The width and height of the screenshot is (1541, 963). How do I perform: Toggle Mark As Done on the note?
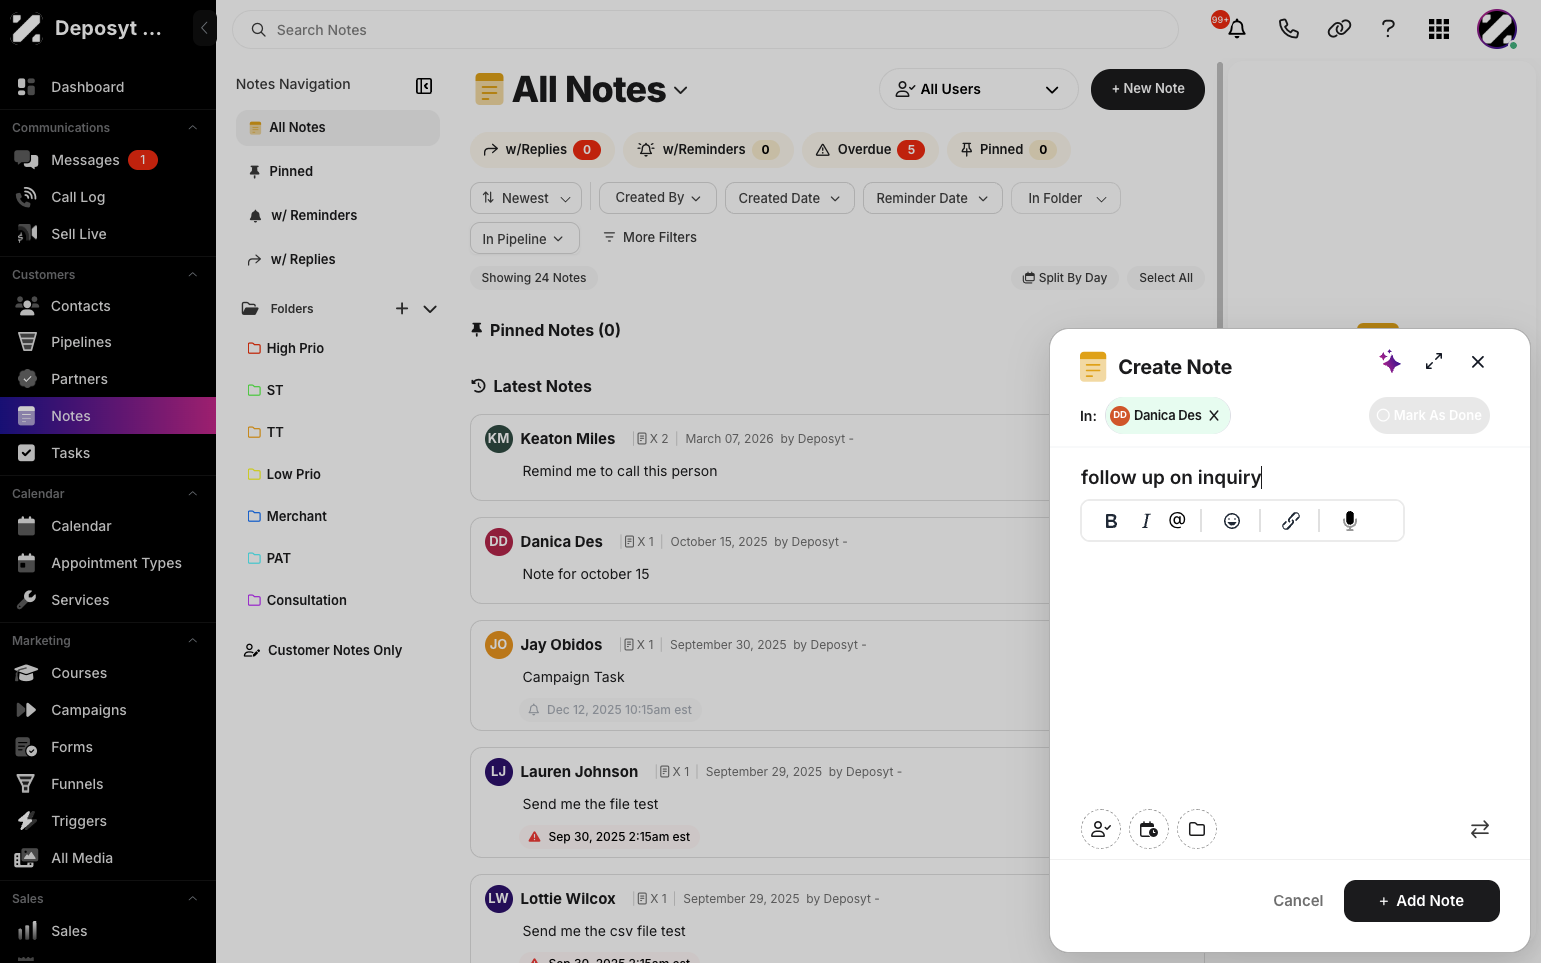(1429, 415)
